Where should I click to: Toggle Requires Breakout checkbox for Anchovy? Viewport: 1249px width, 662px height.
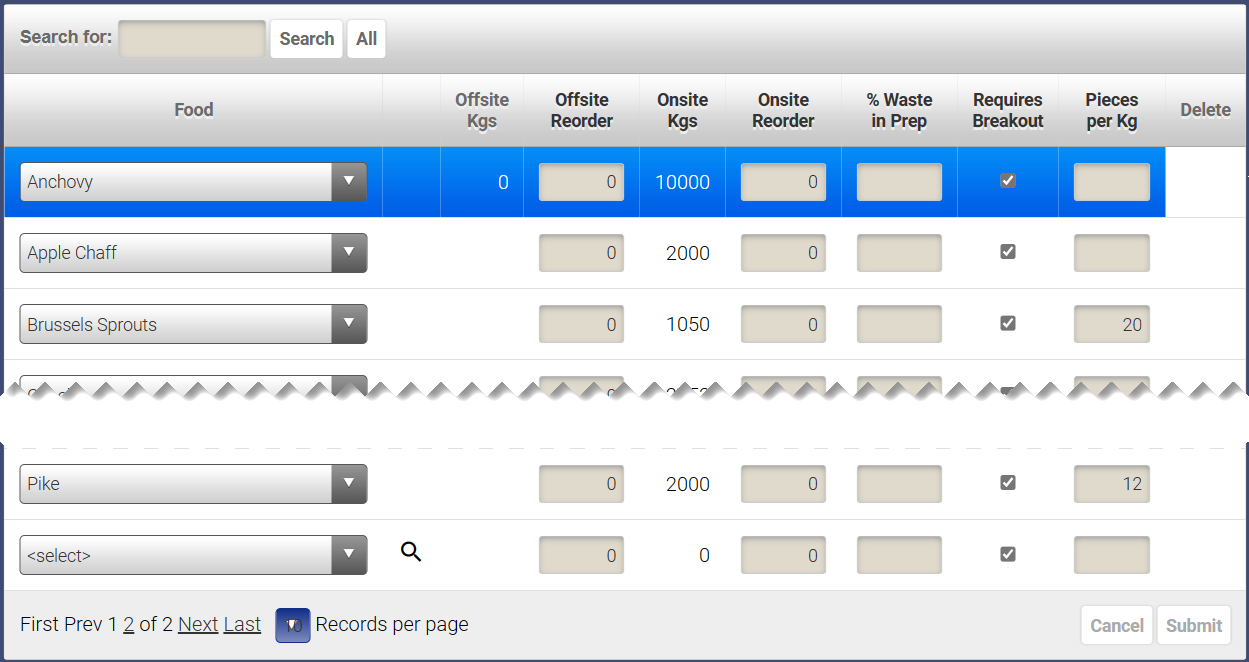tap(1008, 181)
